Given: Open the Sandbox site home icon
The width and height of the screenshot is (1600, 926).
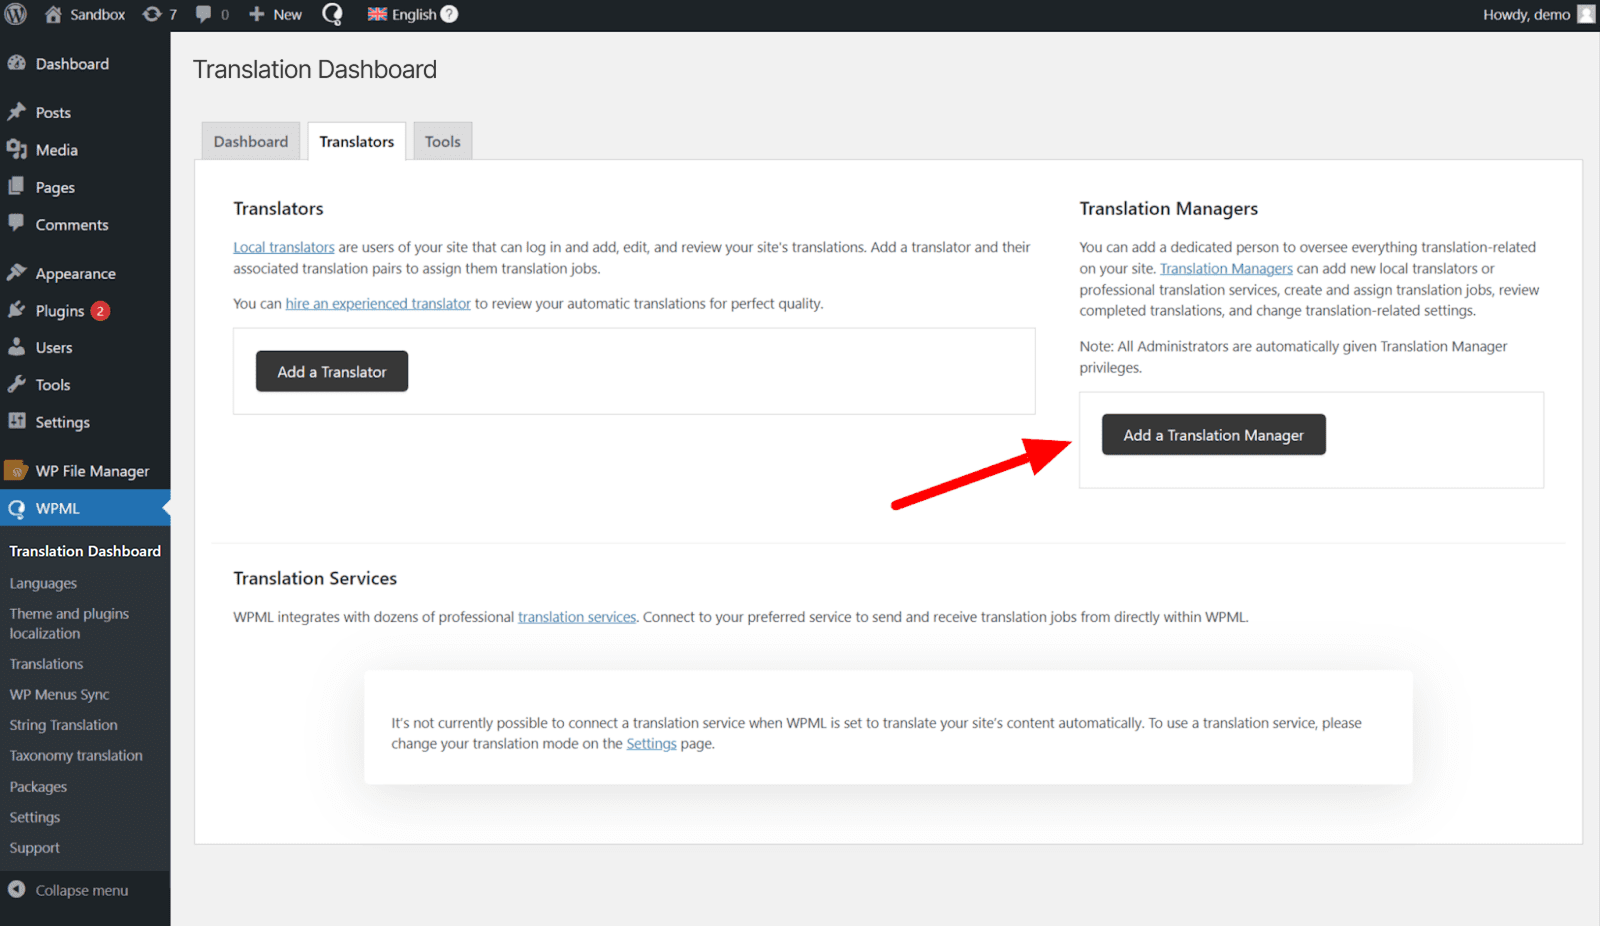Looking at the screenshot, I should 53,14.
